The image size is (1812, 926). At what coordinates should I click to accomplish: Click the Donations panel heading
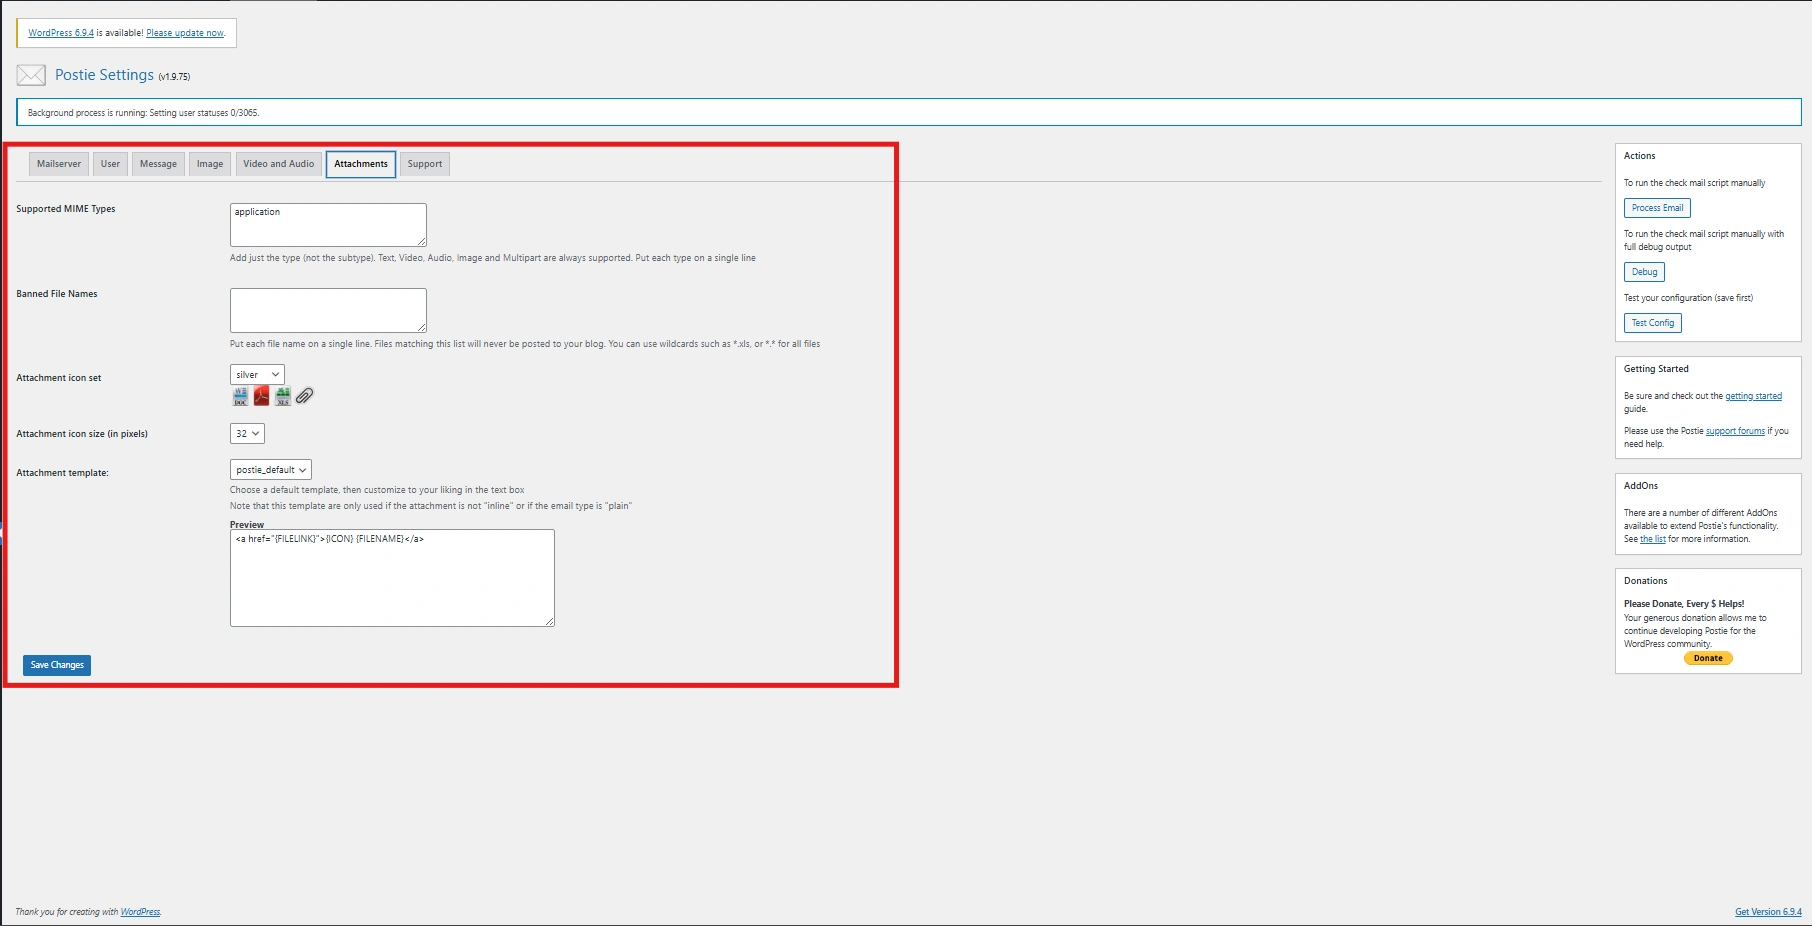[1646, 581]
